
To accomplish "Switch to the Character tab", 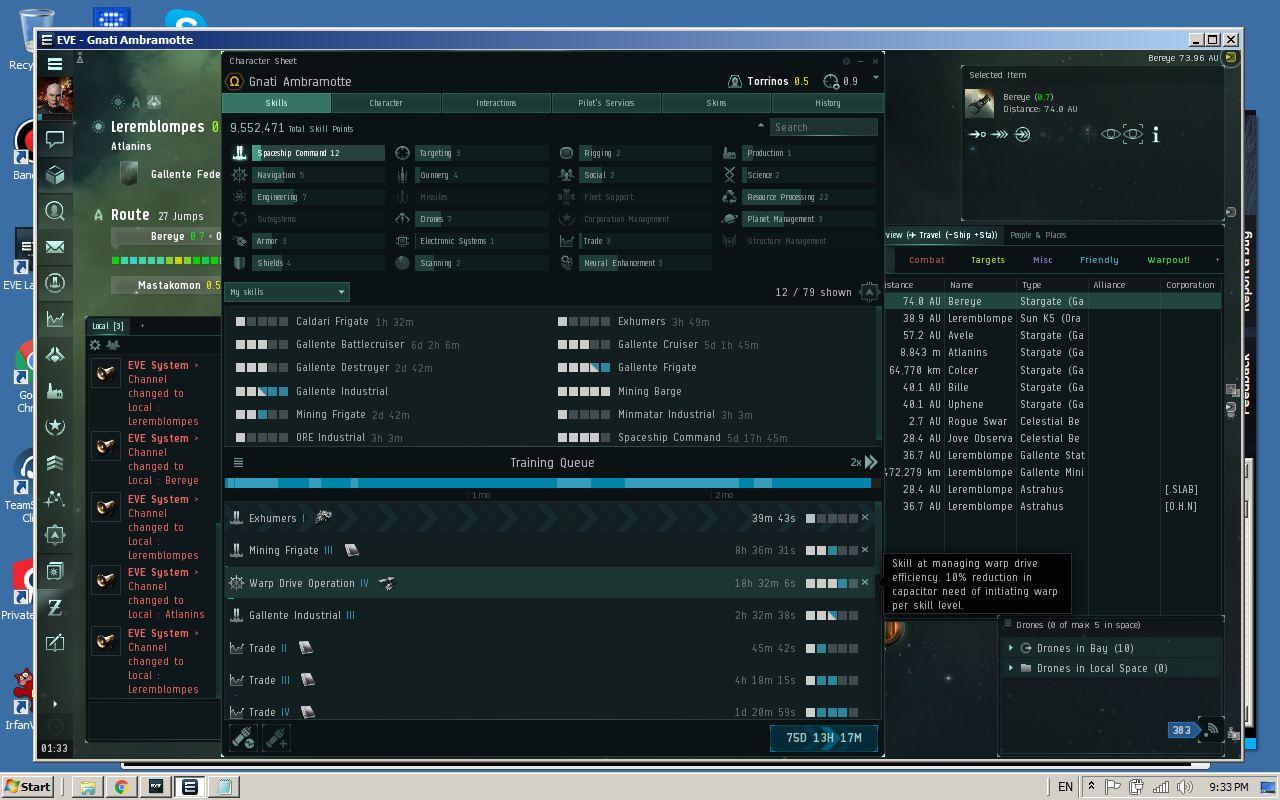I will pyautogui.click(x=386, y=103).
